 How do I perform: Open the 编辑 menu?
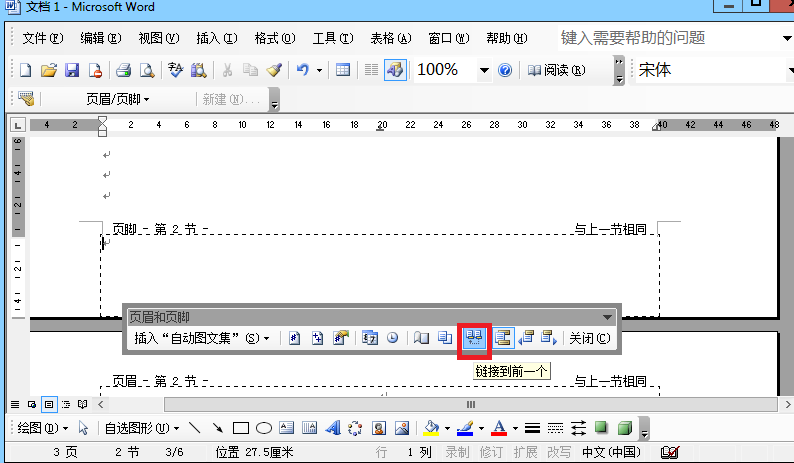pos(101,38)
